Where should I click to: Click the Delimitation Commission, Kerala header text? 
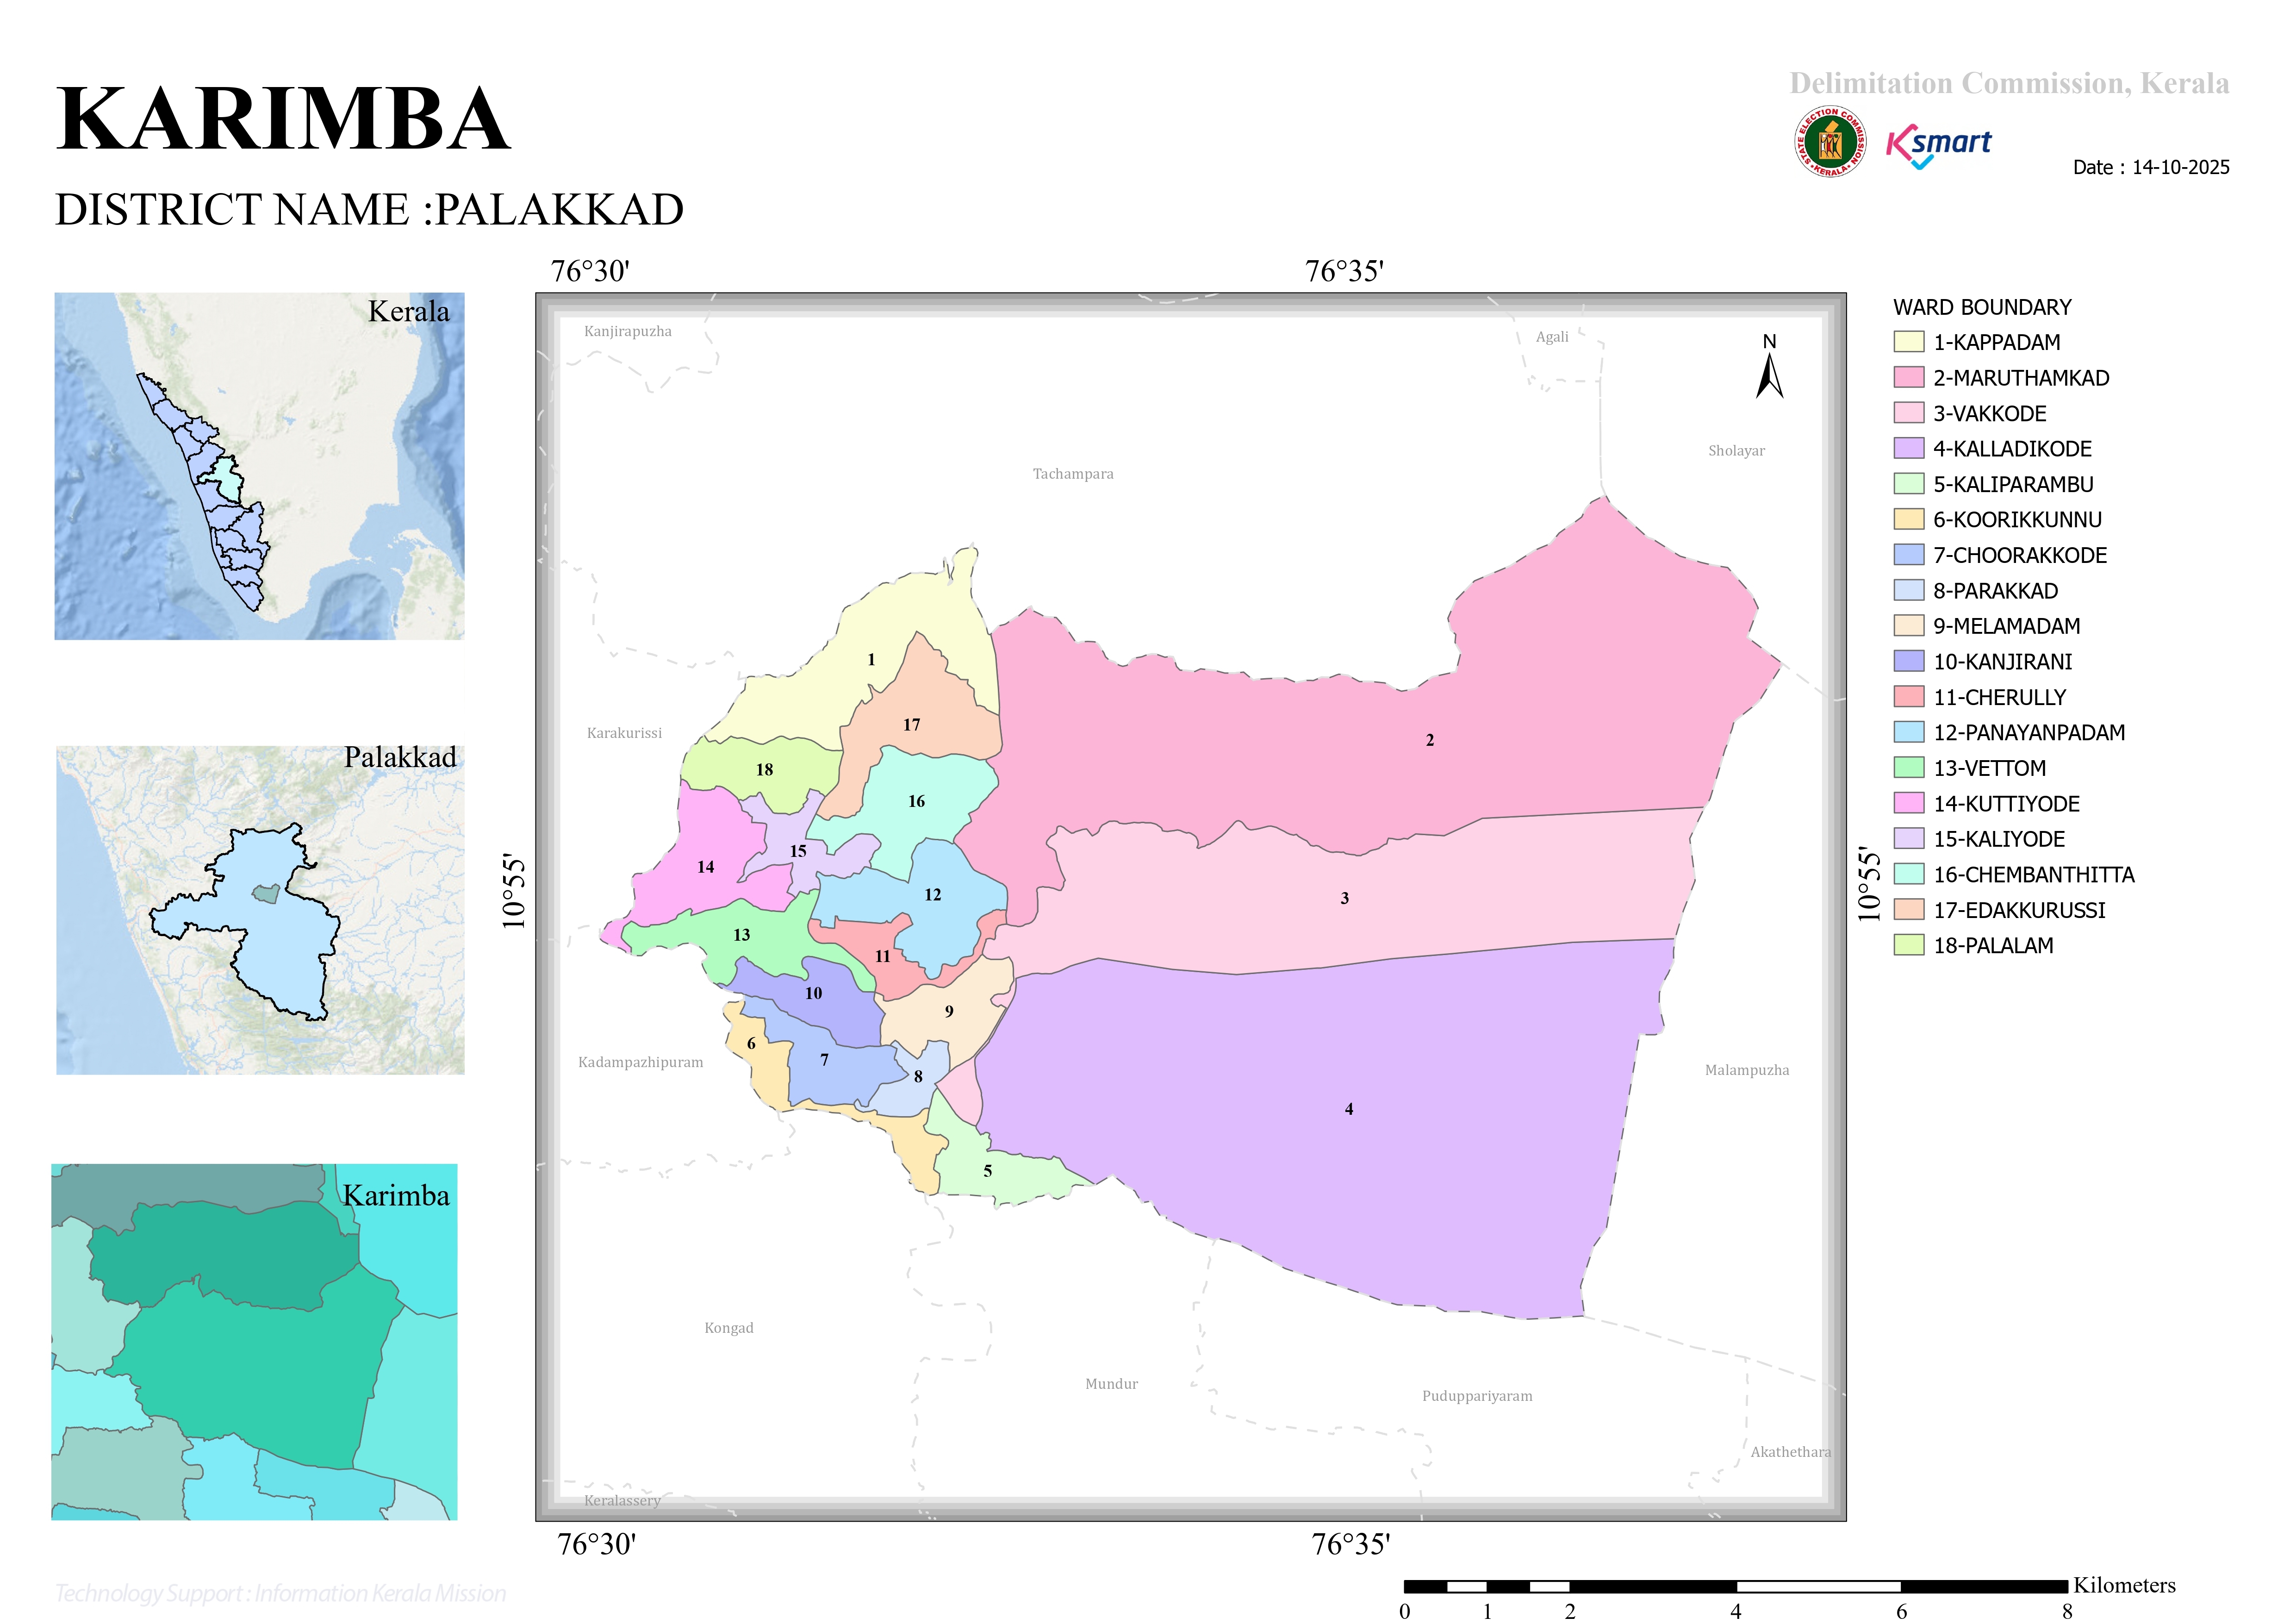(2009, 83)
